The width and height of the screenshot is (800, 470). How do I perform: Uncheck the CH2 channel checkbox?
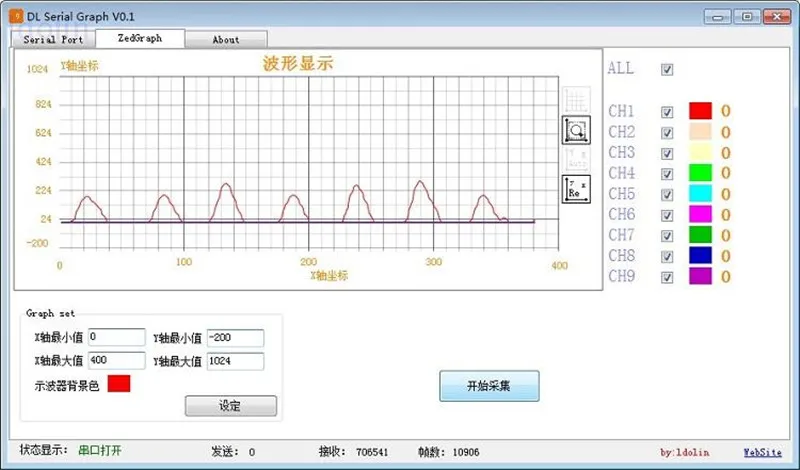coord(667,133)
